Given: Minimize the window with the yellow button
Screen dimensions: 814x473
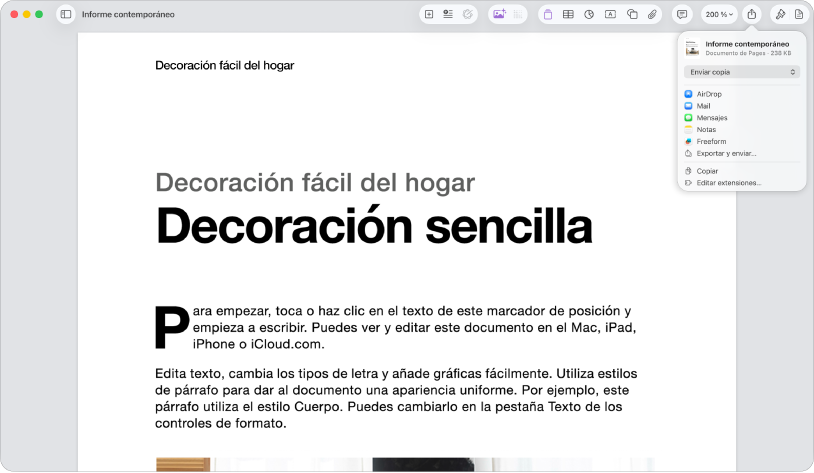Looking at the screenshot, I should tap(26, 15).
